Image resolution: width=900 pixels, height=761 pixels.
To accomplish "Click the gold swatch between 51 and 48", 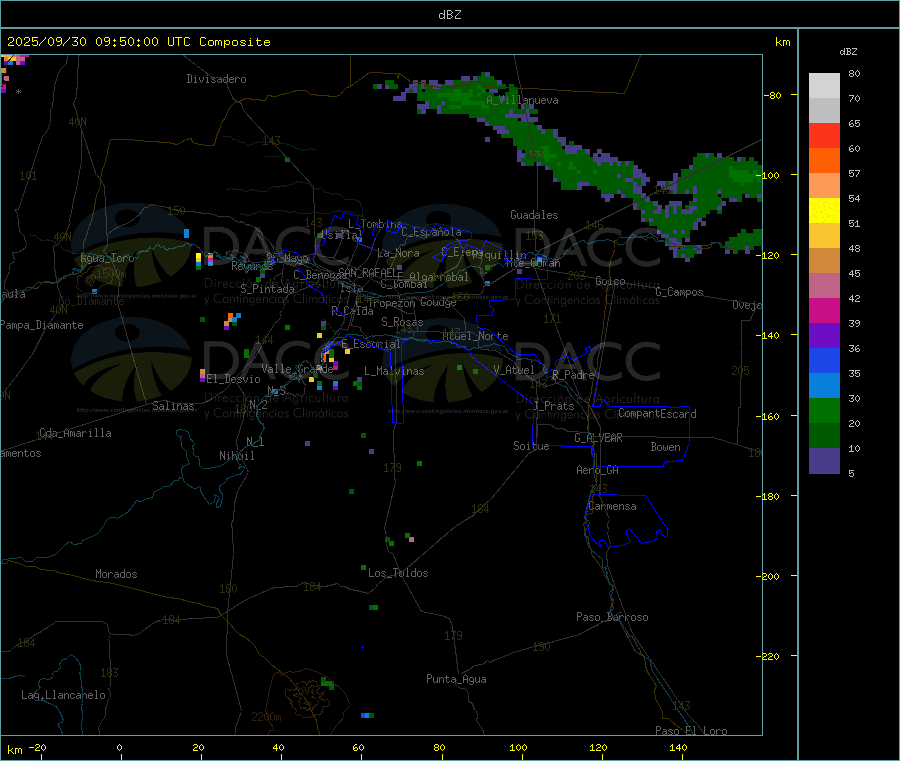I will pyautogui.click(x=824, y=236).
